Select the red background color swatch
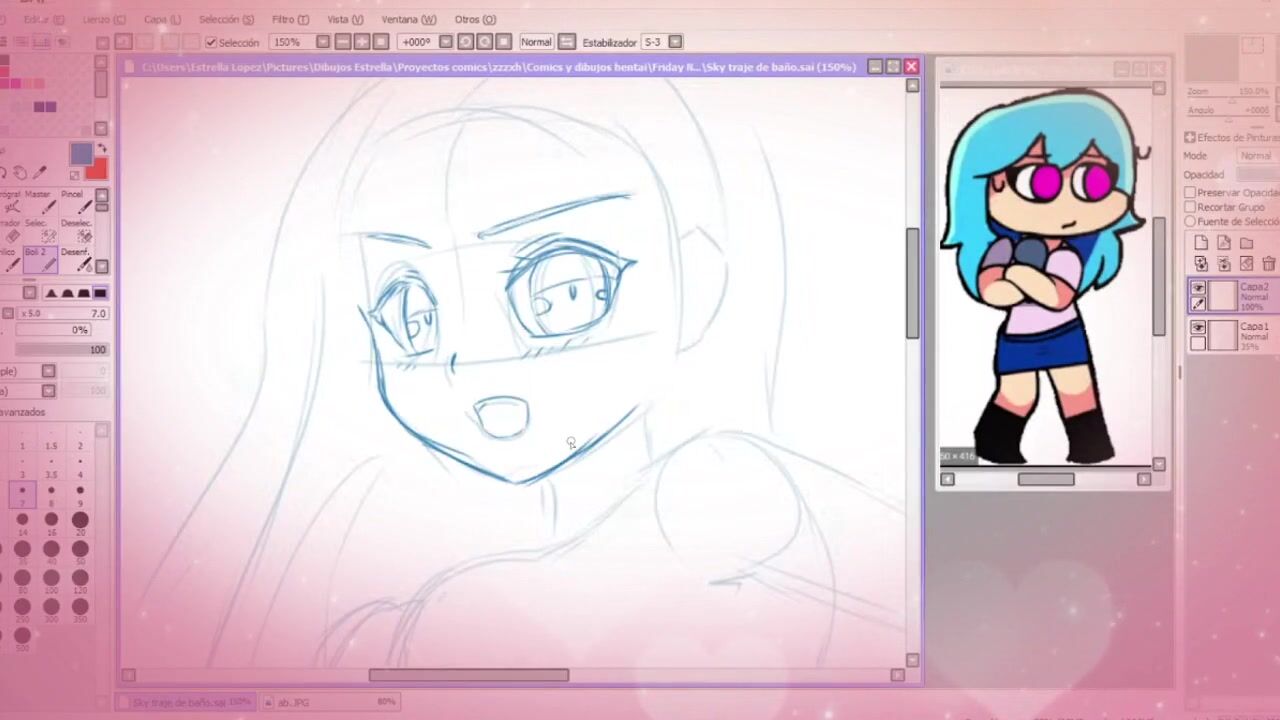This screenshot has height=720, width=1280. [97, 168]
